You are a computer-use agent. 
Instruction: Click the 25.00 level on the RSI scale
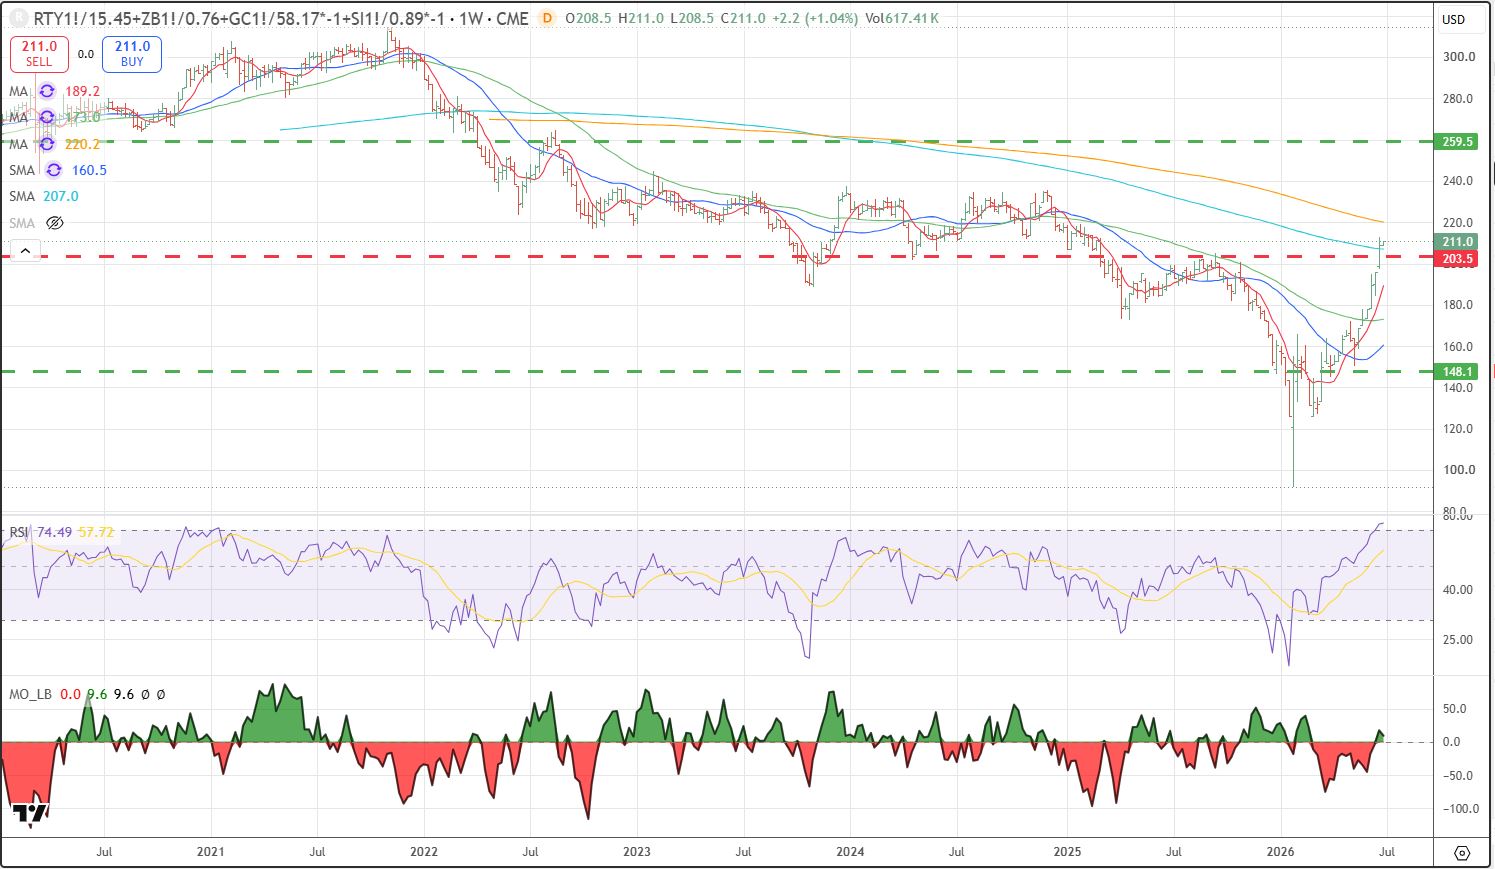click(x=1459, y=640)
